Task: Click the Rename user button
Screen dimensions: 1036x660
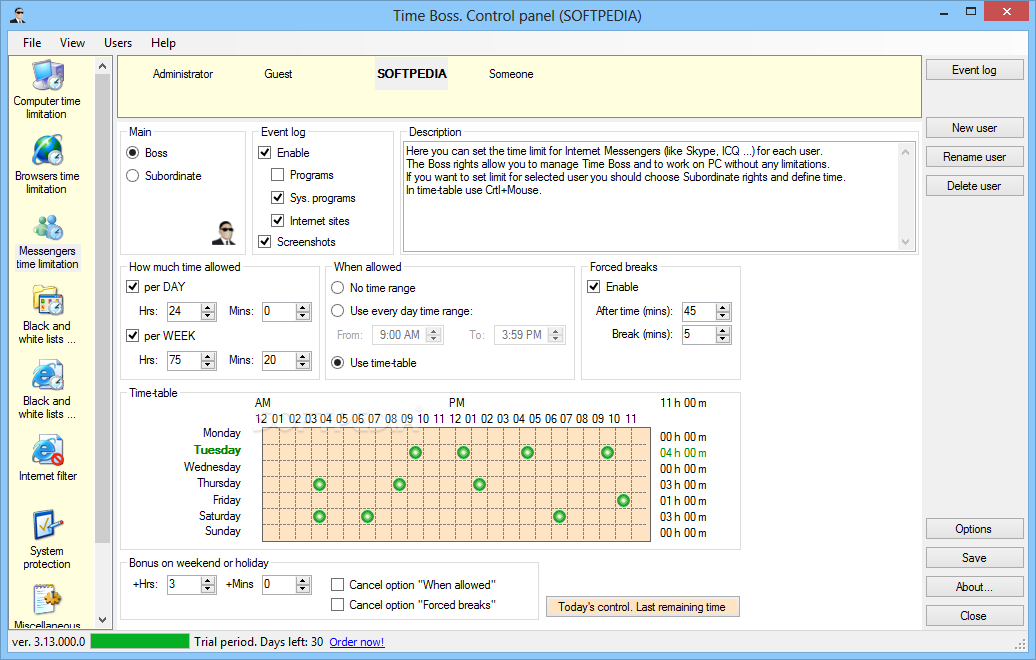Action: [975, 157]
